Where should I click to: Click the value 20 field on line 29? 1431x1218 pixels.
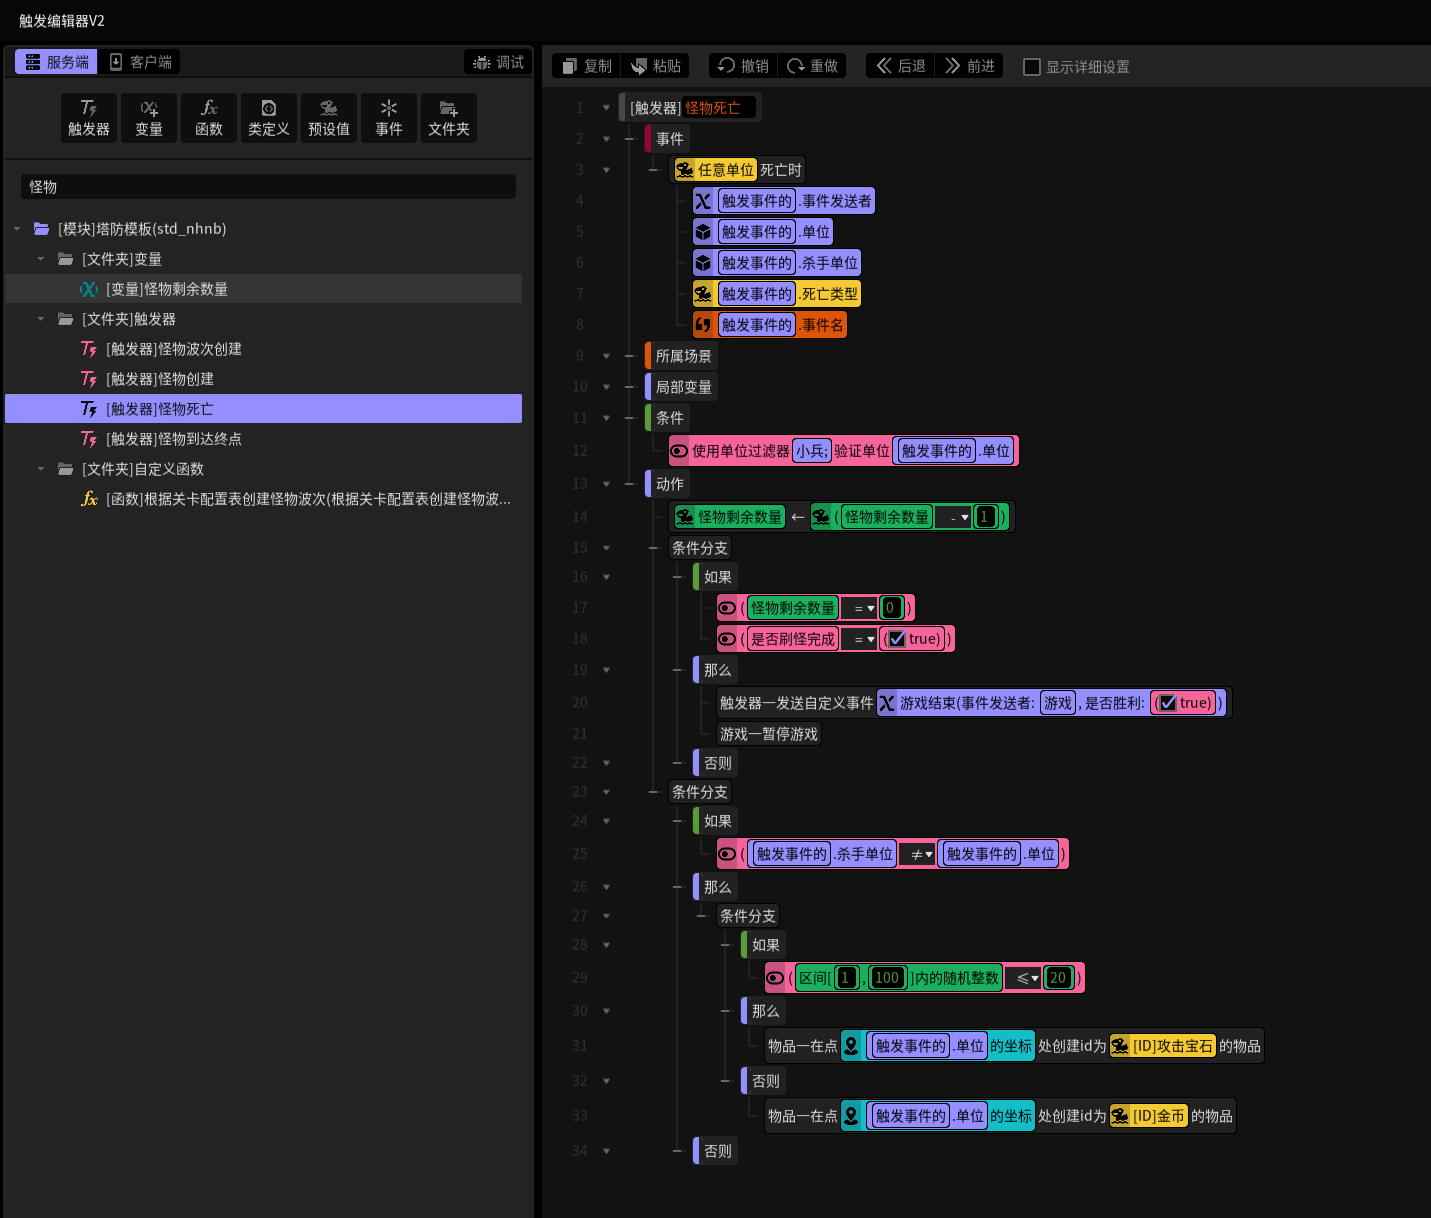point(1058,978)
